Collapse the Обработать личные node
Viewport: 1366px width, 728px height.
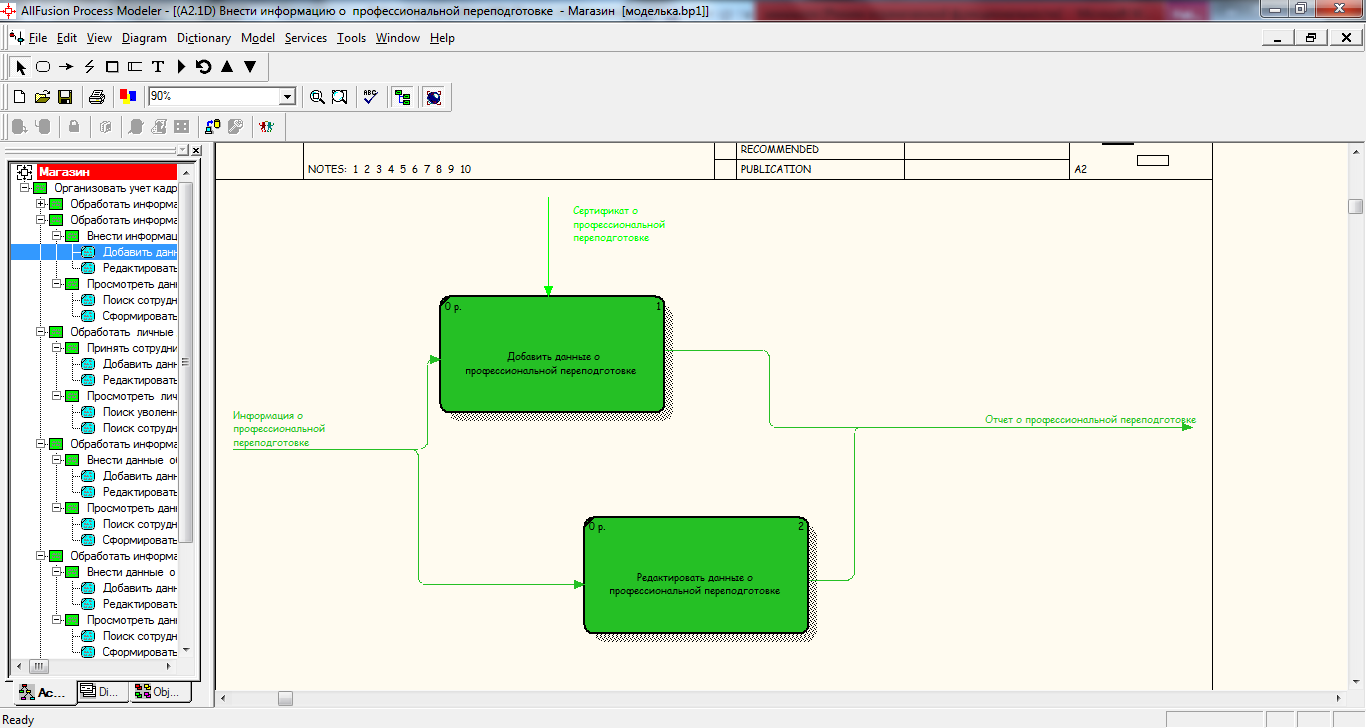click(x=41, y=332)
